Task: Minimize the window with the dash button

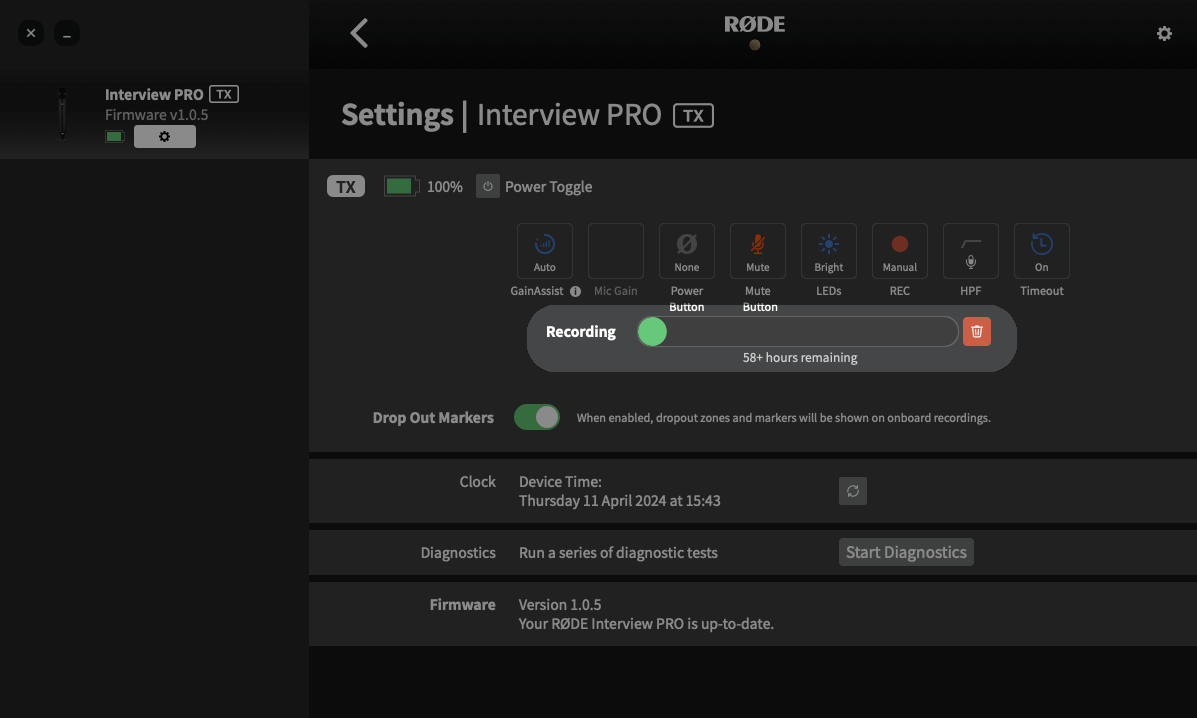Action: pos(66,34)
